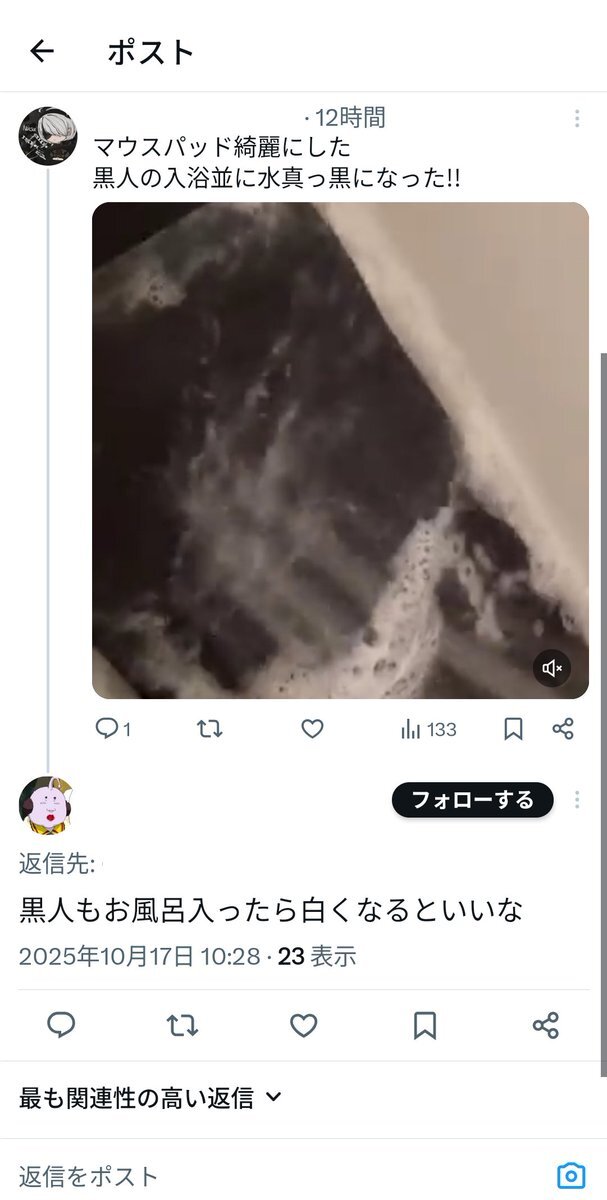This screenshot has width=607, height=1200.
Task: Unmute the video with the speaker icon
Action: click(552, 668)
